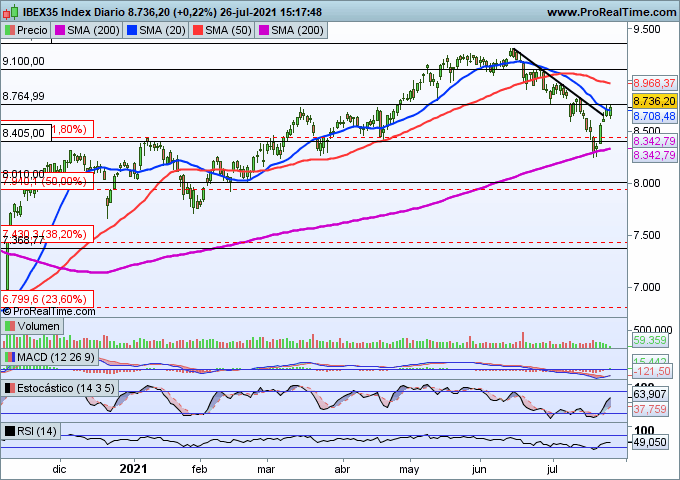Click the first magenta SMA (200) swatch

(x=60, y=30)
